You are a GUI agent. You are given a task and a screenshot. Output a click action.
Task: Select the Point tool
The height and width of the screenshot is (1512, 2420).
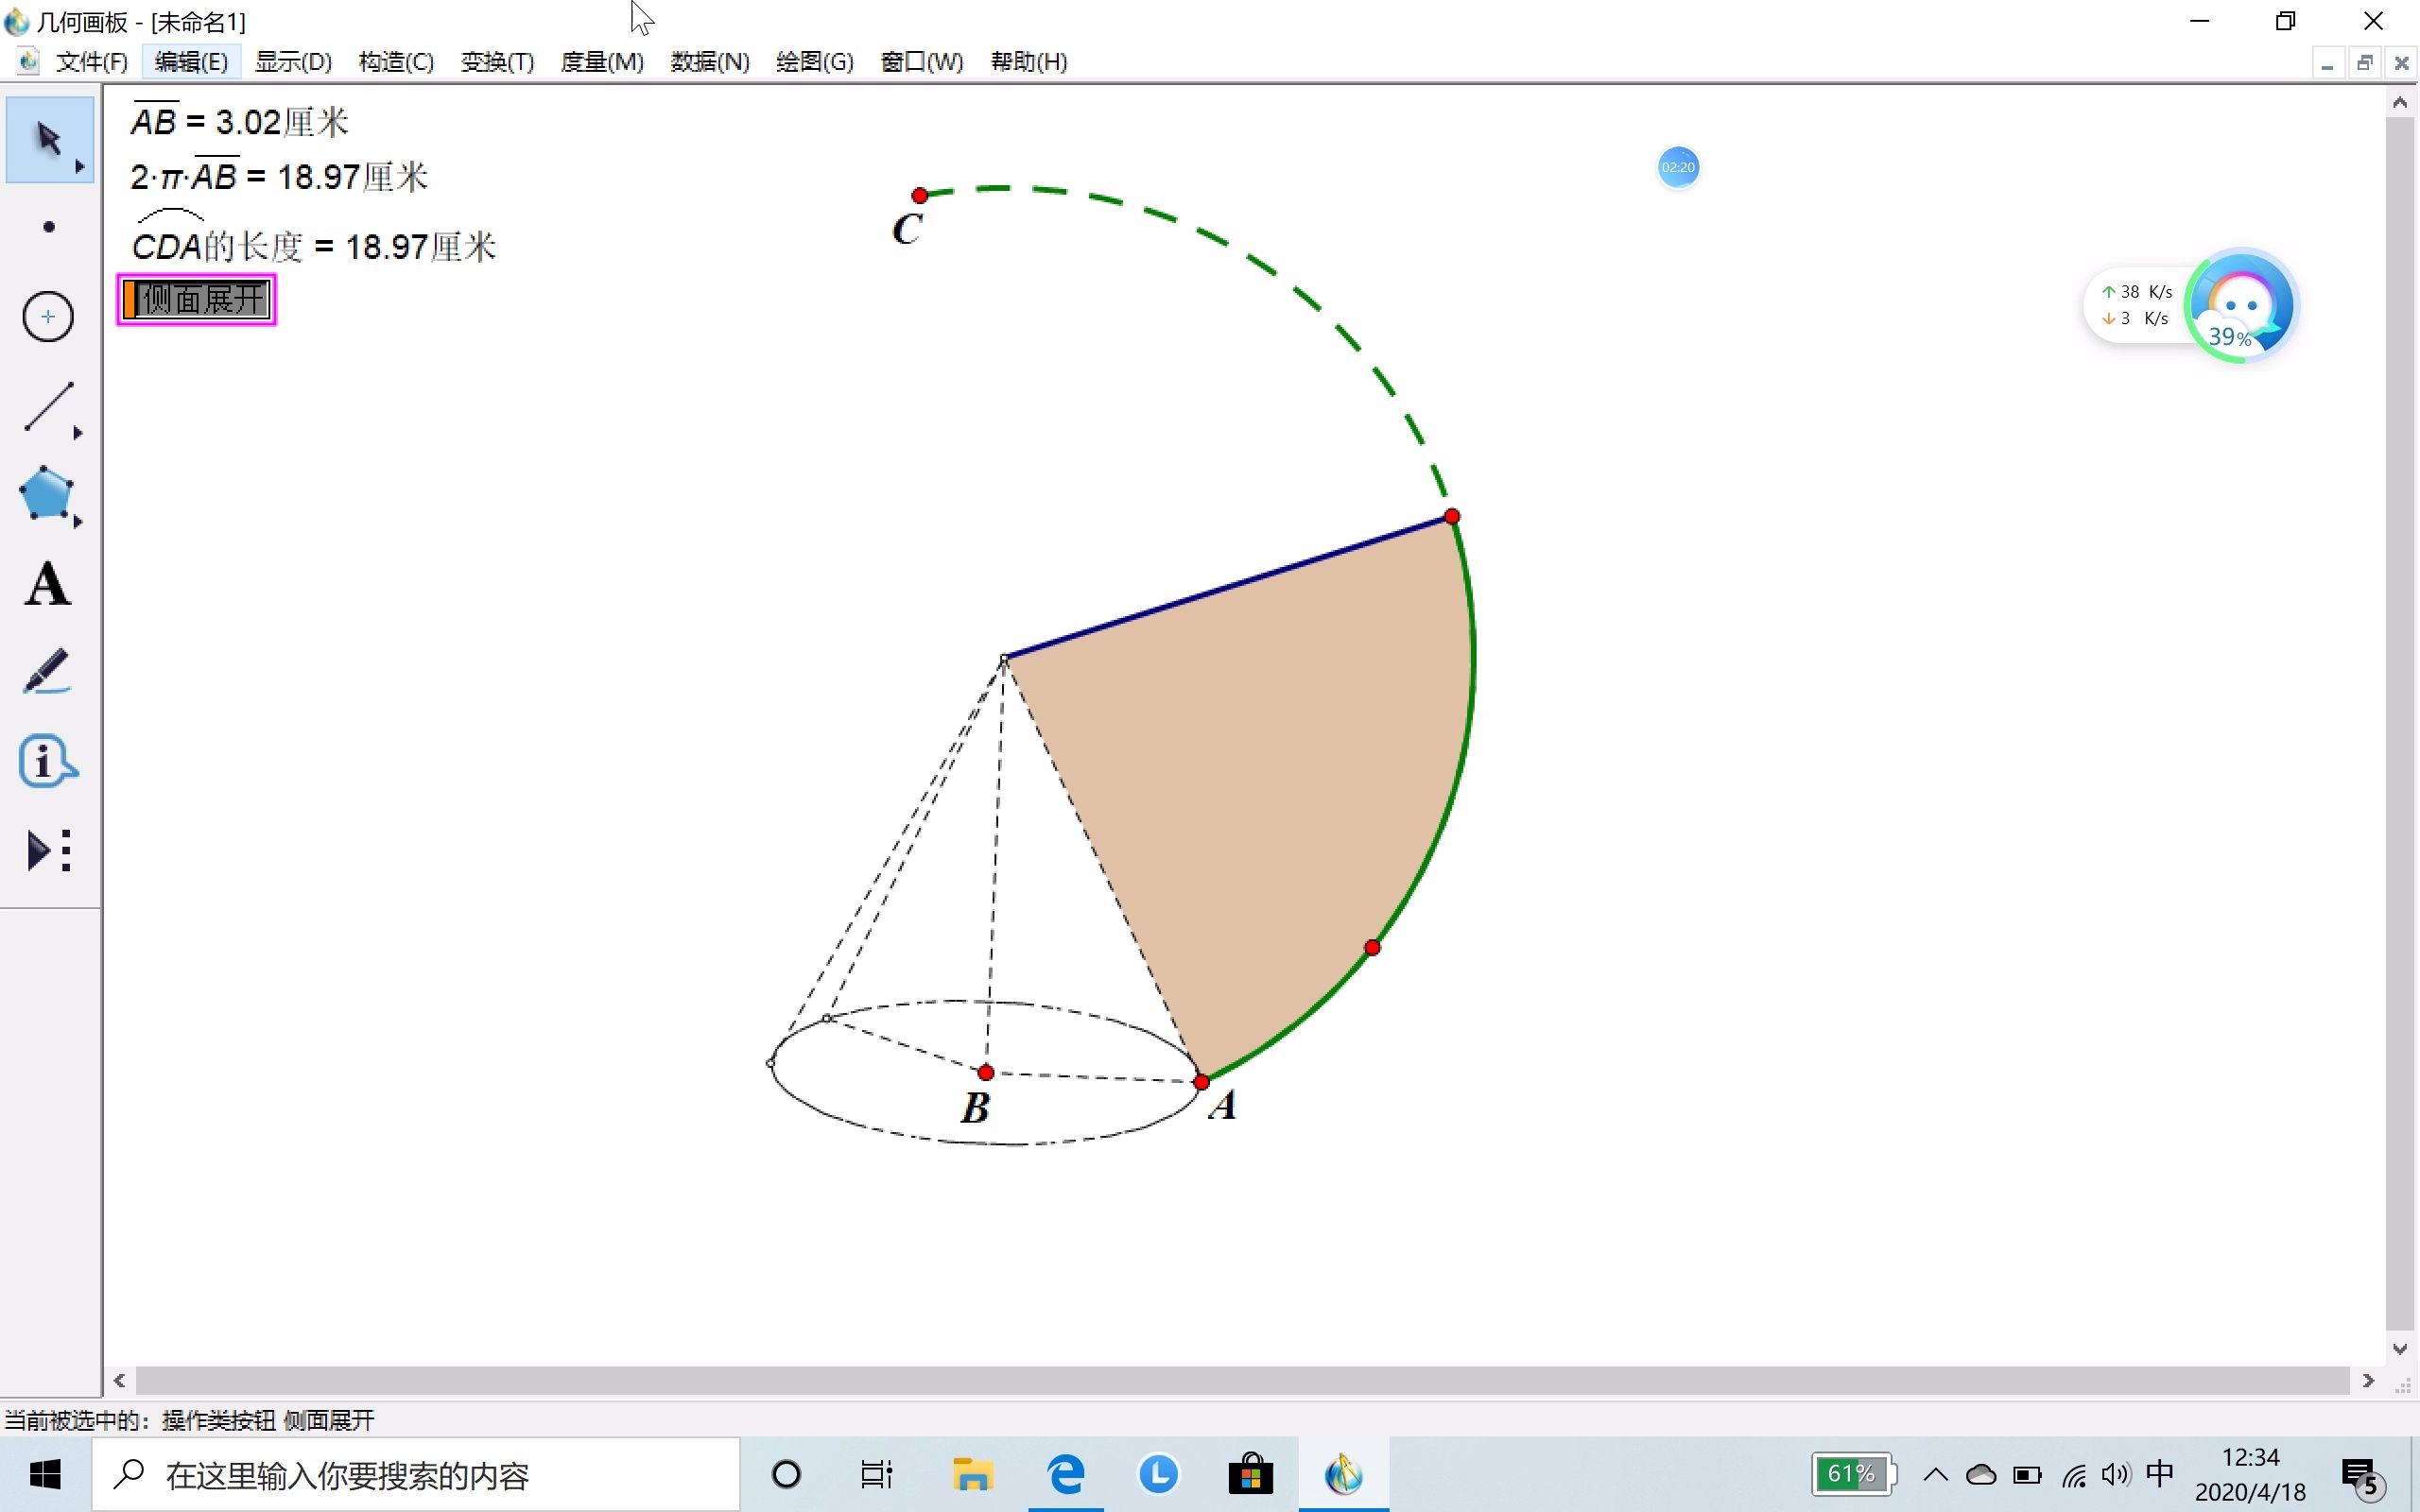point(48,228)
